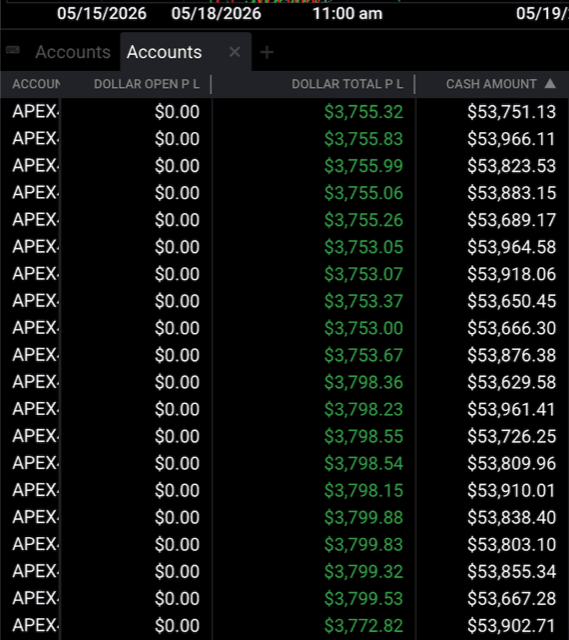
Task: Select total P L value $3,755.32
Action: (363, 112)
